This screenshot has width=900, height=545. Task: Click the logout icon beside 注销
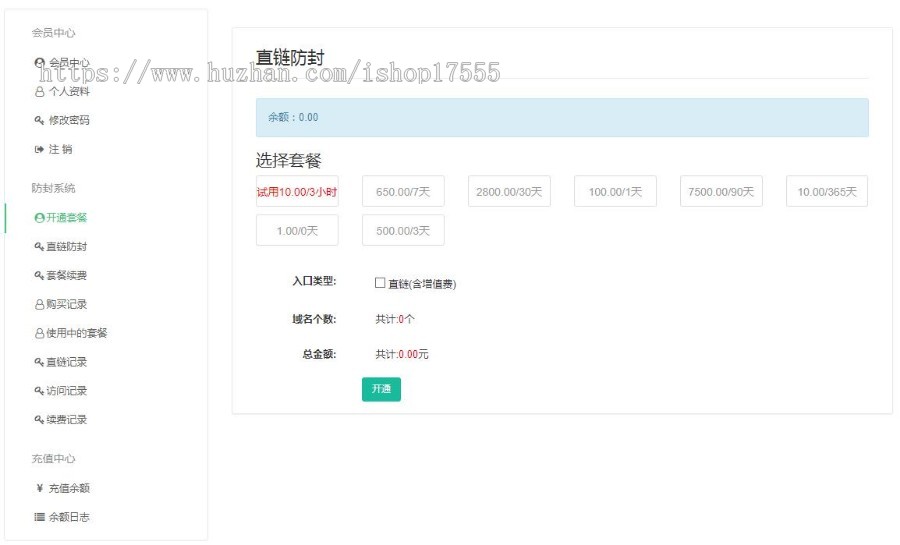tap(39, 149)
